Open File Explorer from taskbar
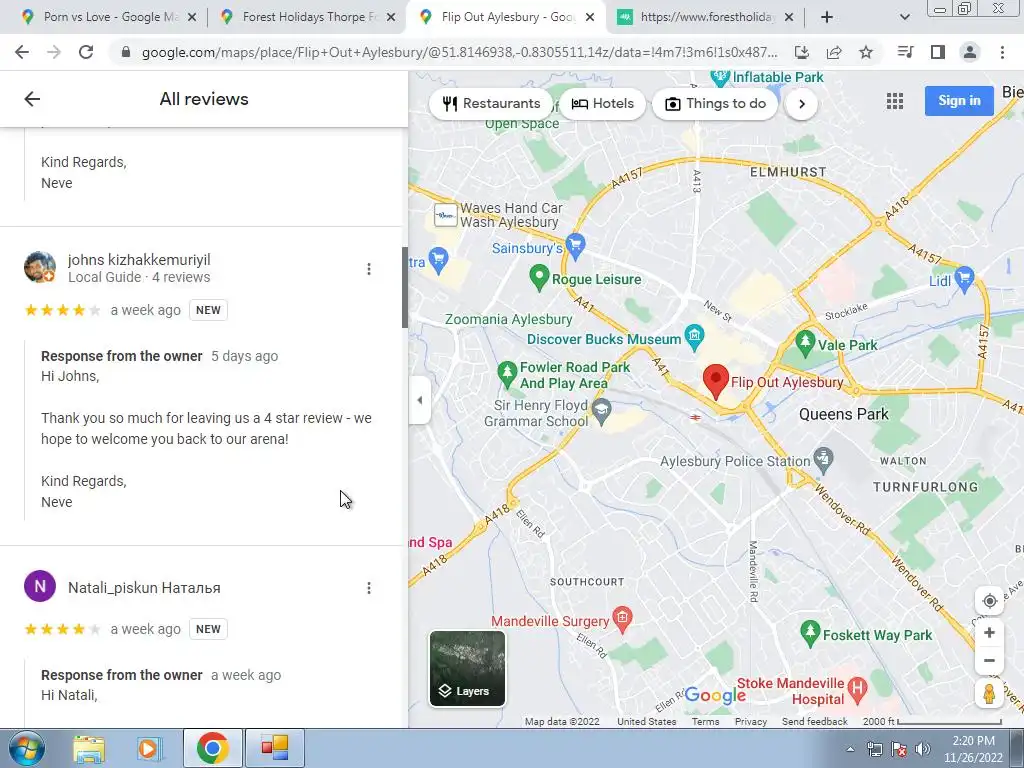The image size is (1024, 768). tap(89, 748)
